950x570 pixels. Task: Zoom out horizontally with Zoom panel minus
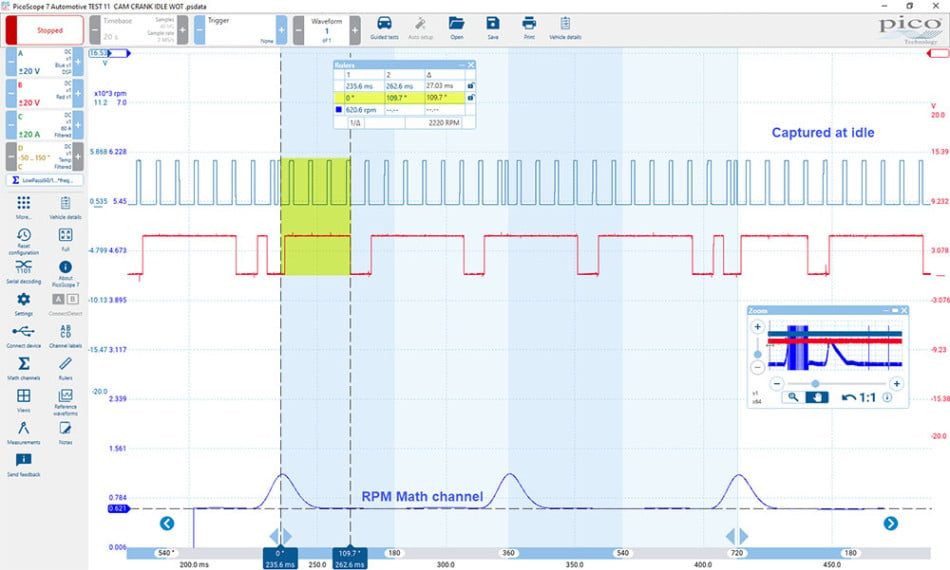pyautogui.click(x=777, y=383)
